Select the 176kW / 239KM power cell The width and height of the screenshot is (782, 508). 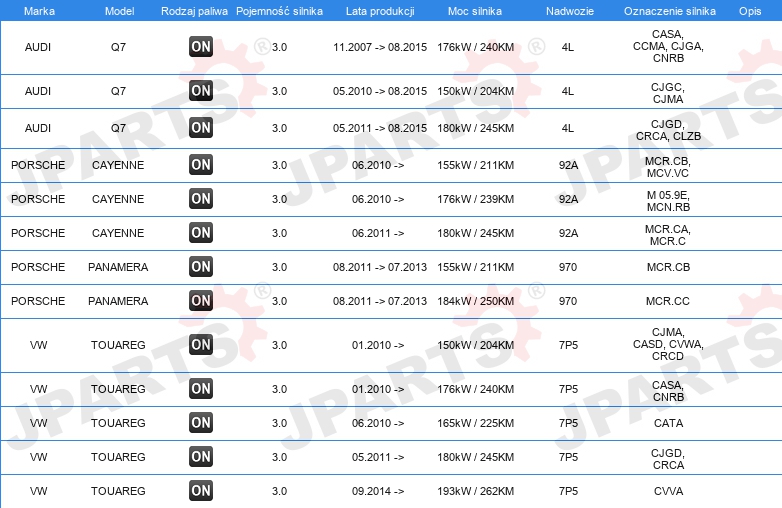point(475,199)
